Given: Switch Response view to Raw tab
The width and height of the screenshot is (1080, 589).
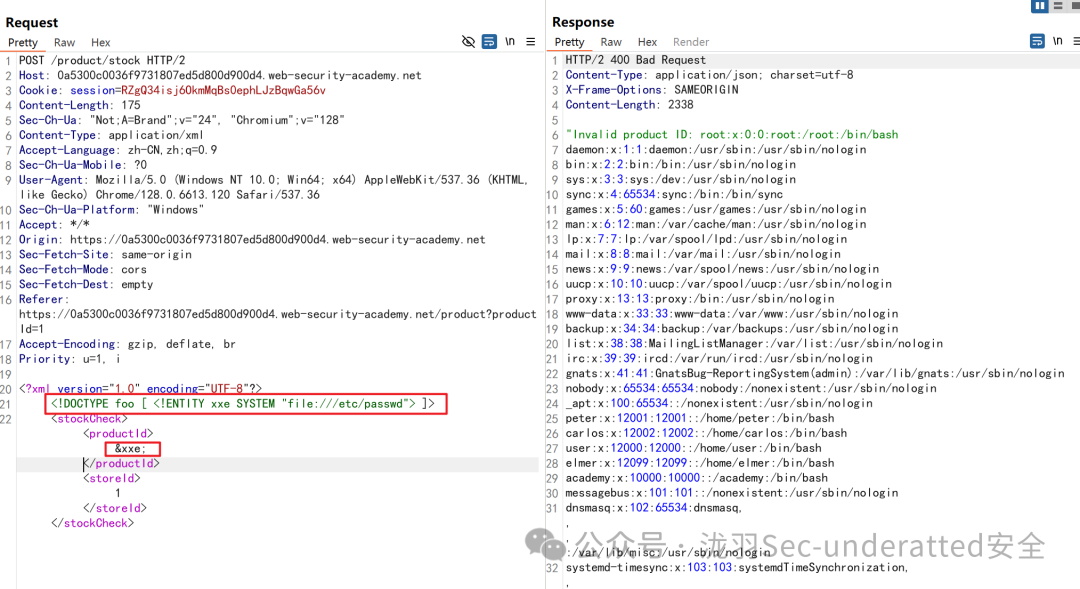Looking at the screenshot, I should [x=611, y=42].
